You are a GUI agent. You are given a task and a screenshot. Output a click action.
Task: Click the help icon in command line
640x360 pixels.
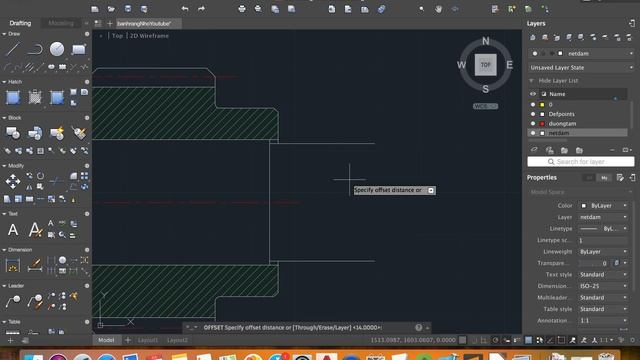pos(418,327)
